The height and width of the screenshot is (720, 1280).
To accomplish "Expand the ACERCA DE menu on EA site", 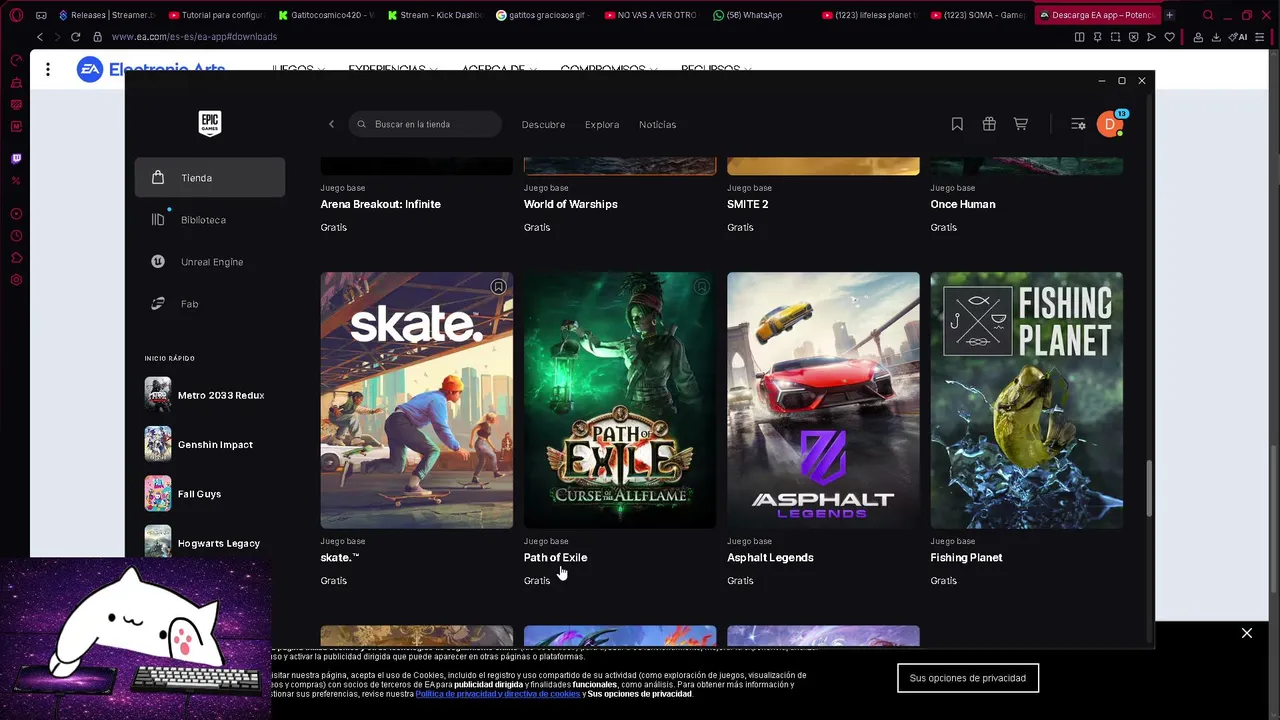I will pos(498,70).
